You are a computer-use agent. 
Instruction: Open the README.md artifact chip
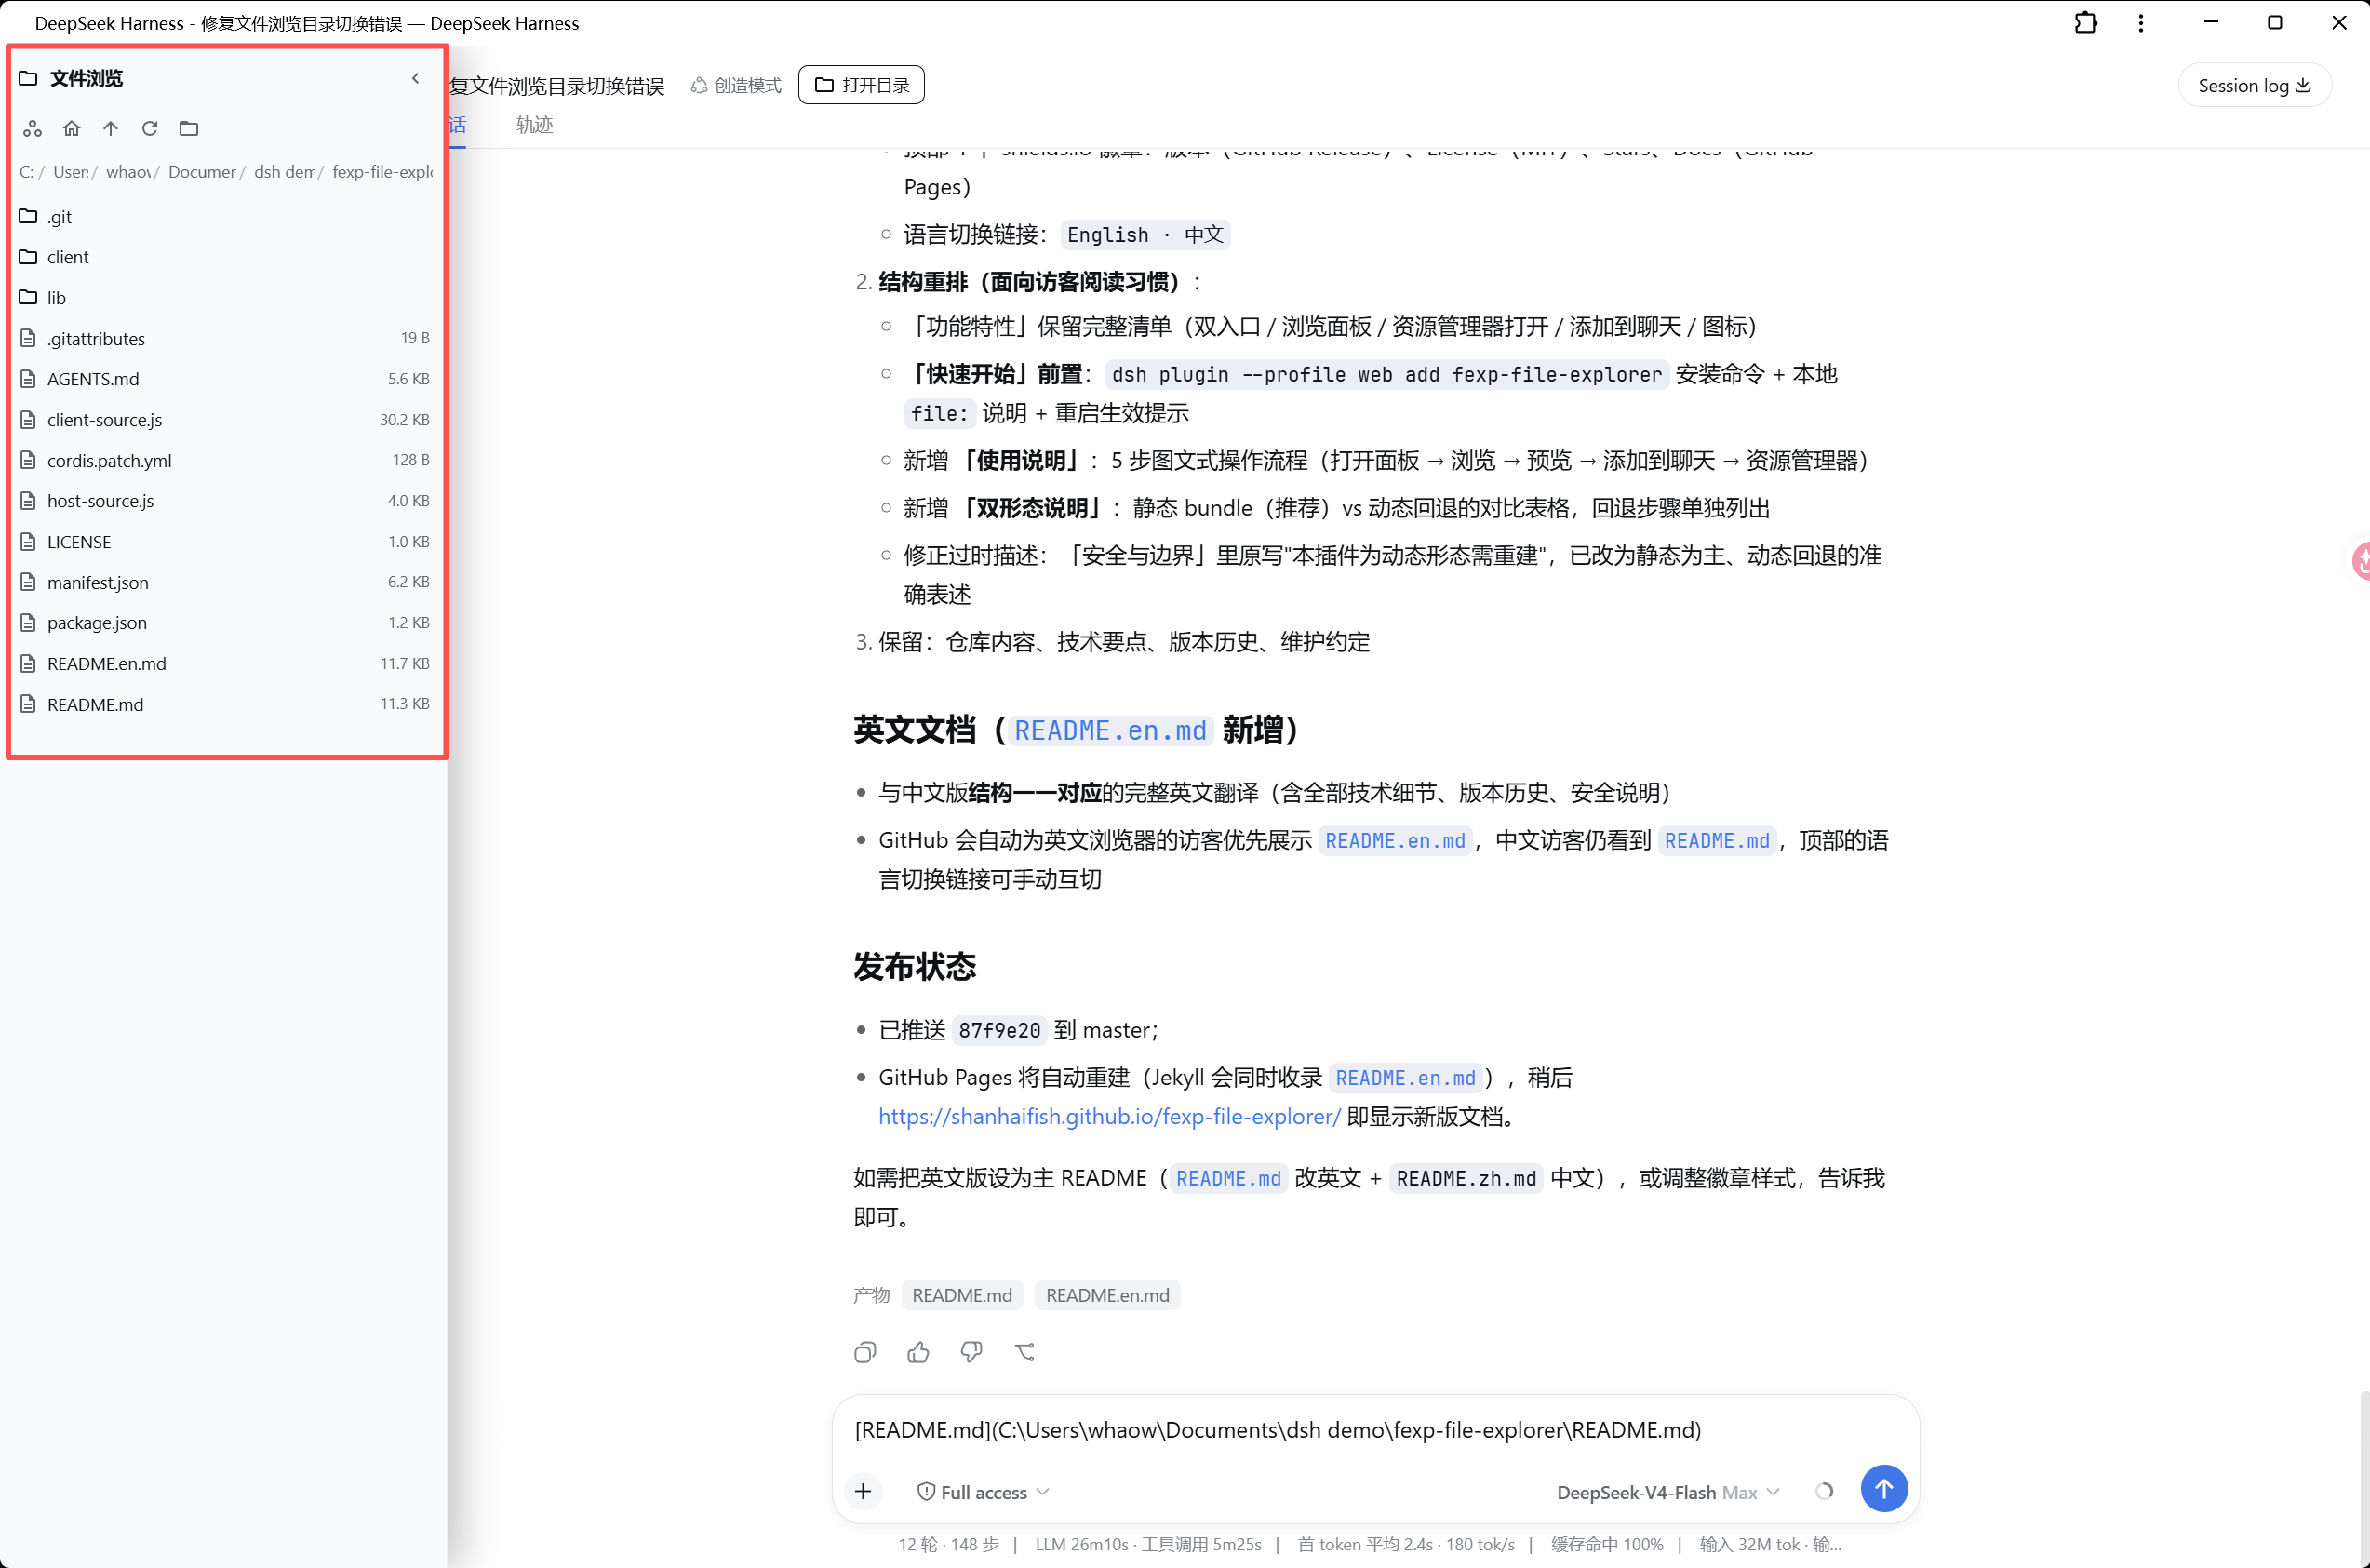pos(962,1296)
